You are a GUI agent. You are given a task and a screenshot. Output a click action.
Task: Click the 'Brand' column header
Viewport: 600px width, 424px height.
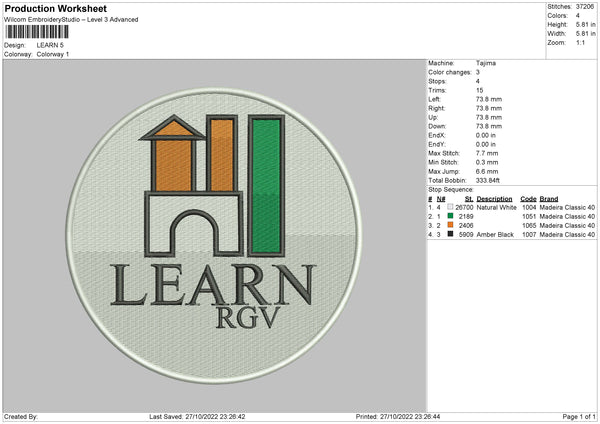[x=549, y=199]
